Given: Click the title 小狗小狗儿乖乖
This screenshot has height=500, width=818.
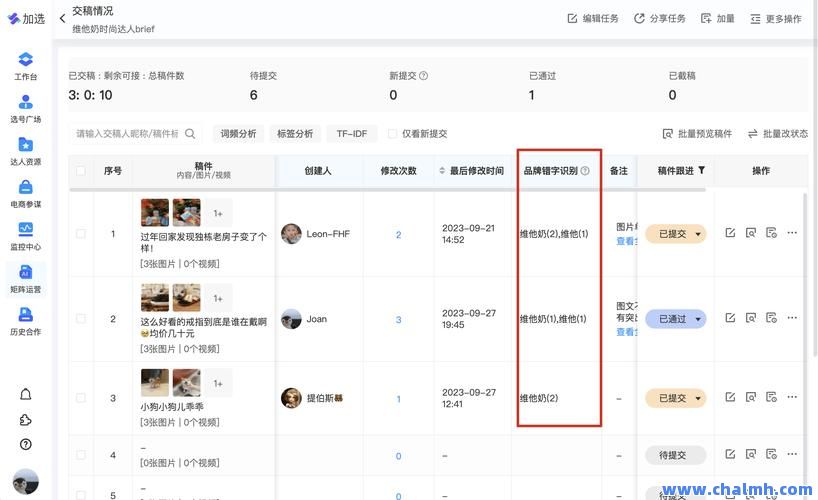Looking at the screenshot, I should pyautogui.click(x=172, y=407).
